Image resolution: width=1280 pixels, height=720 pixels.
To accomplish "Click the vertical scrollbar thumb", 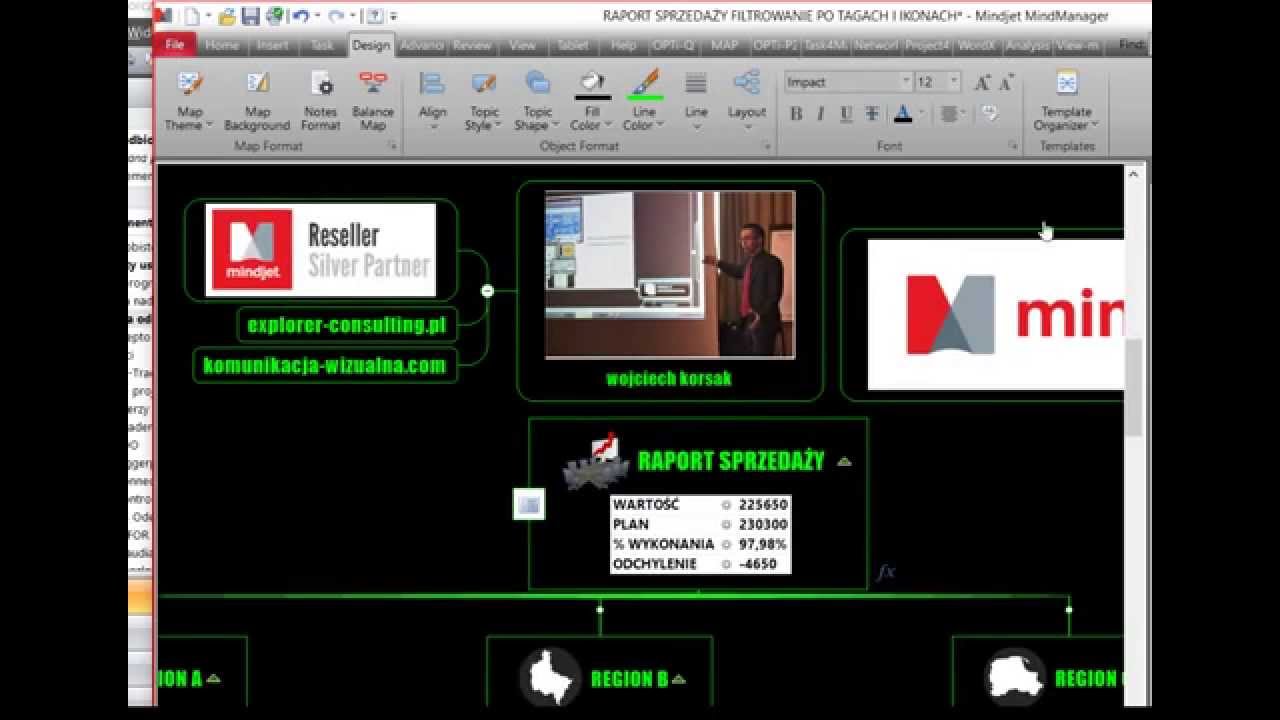I will [1133, 386].
